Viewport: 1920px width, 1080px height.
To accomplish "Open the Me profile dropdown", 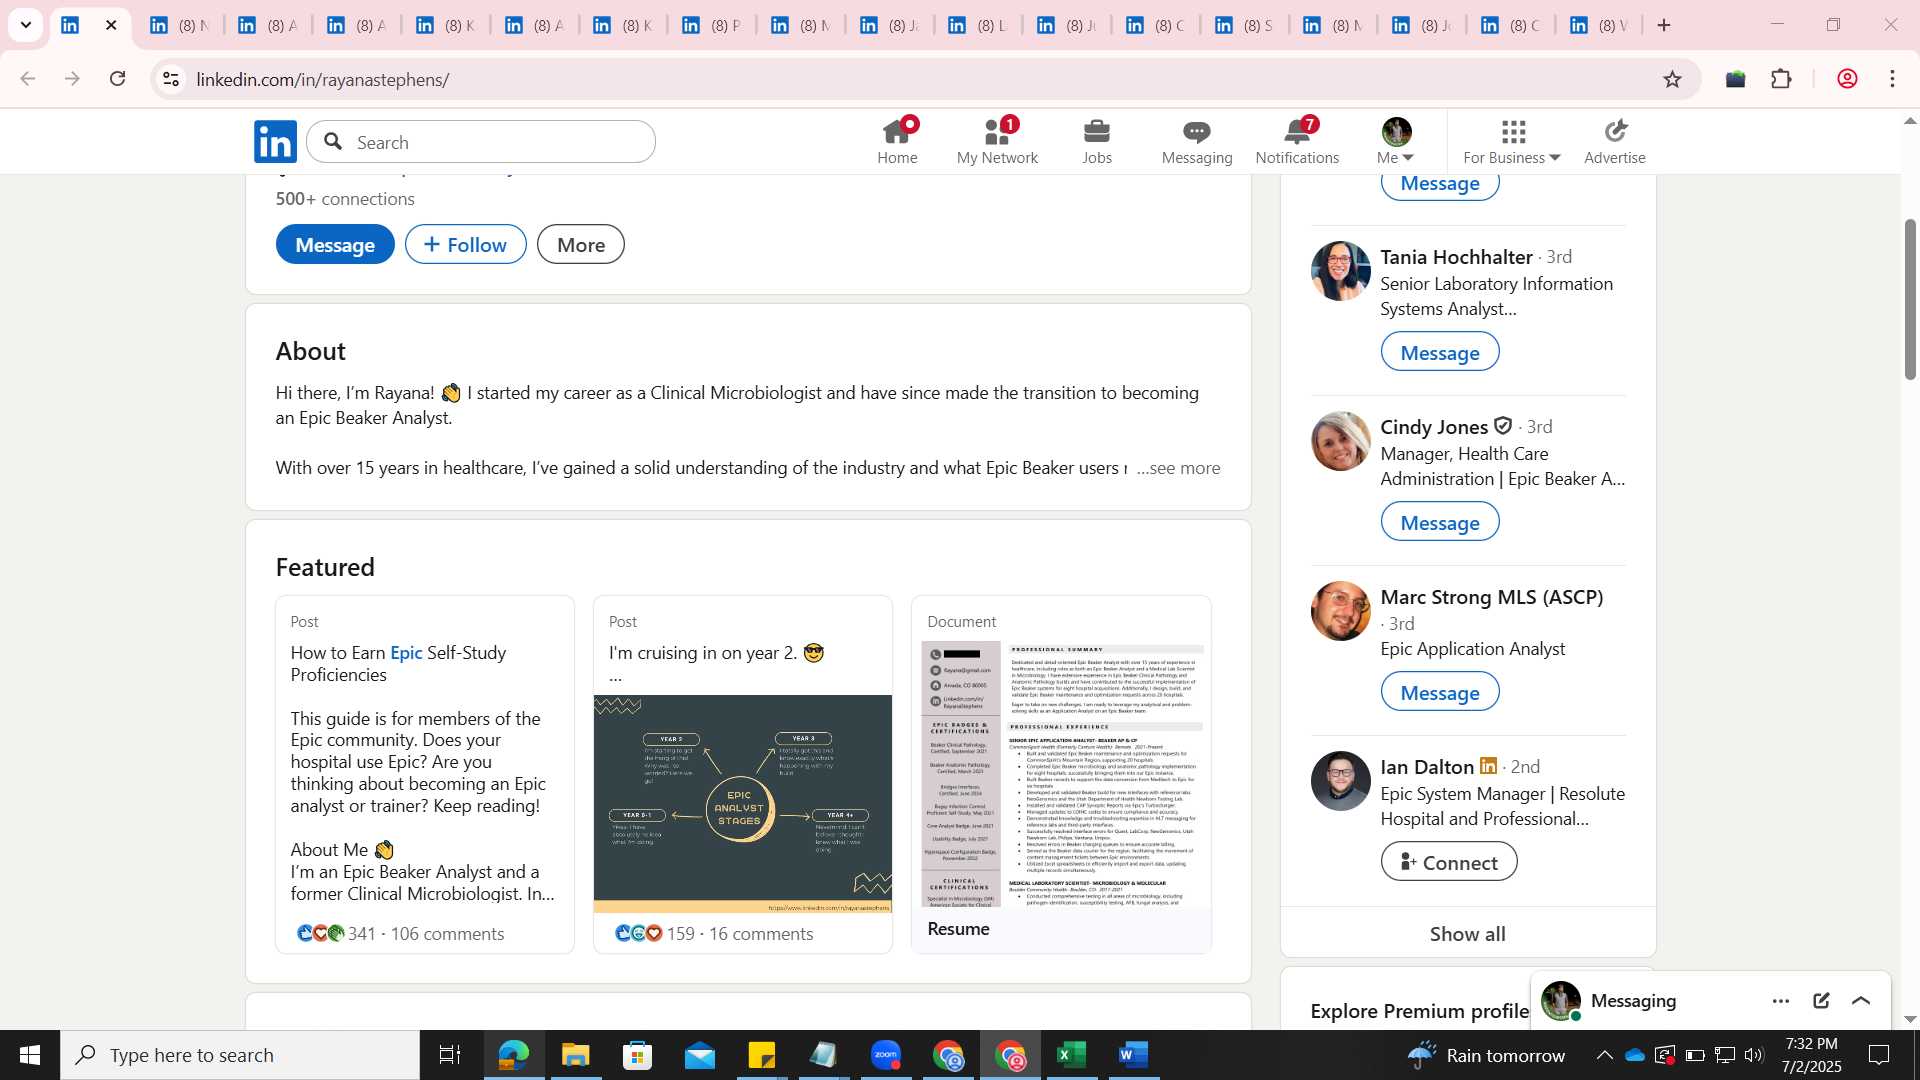I will (1395, 142).
